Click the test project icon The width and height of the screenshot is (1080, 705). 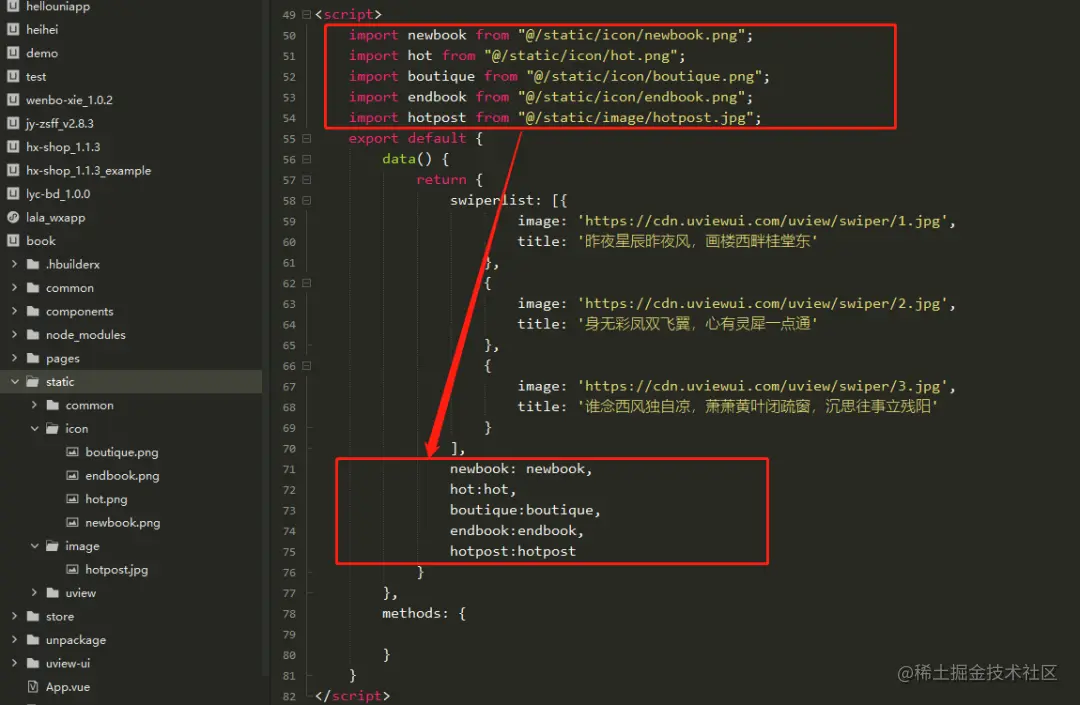click(12, 76)
